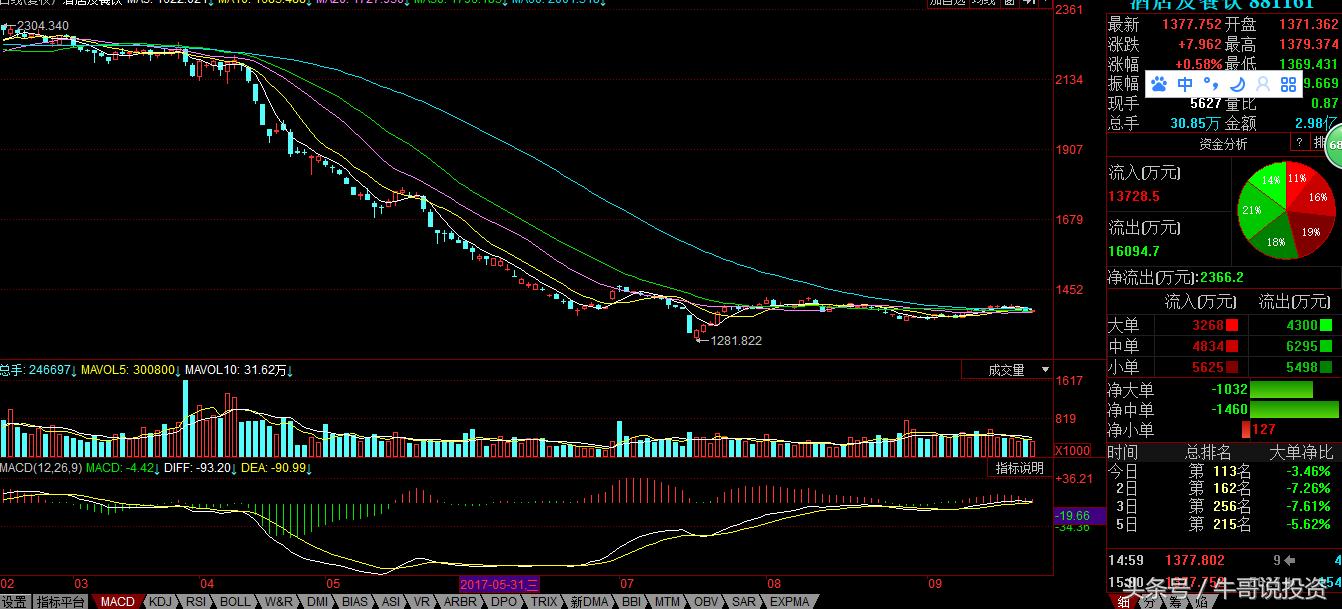Click the 最高 value 1379.374
Screen dimensions: 1342x609
pyautogui.click(x=1308, y=44)
